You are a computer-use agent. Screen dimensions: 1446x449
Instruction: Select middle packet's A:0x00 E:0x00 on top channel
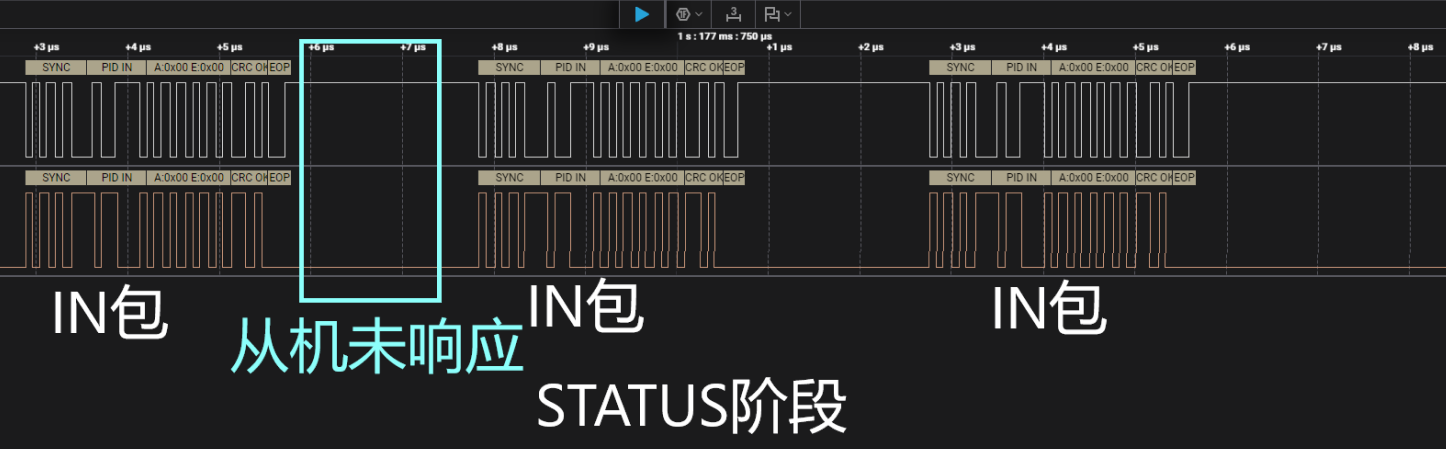click(641, 67)
